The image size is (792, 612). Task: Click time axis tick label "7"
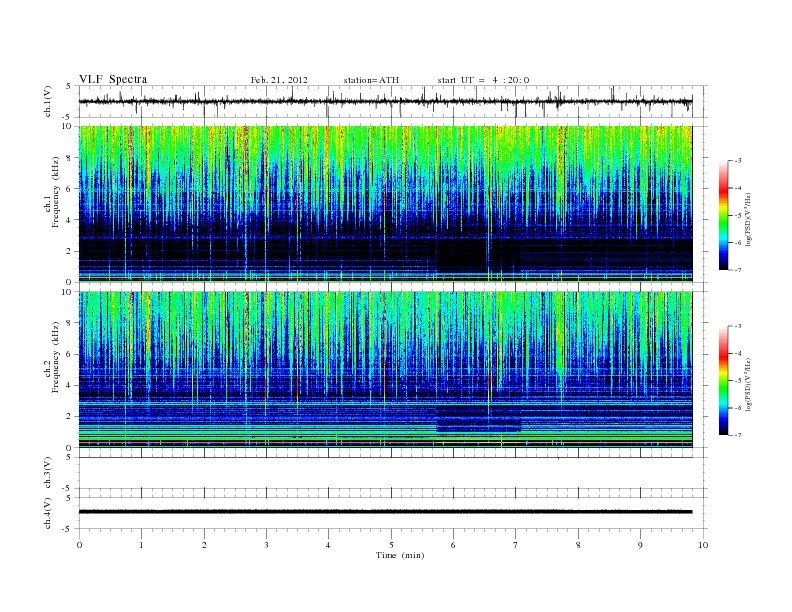[516, 545]
